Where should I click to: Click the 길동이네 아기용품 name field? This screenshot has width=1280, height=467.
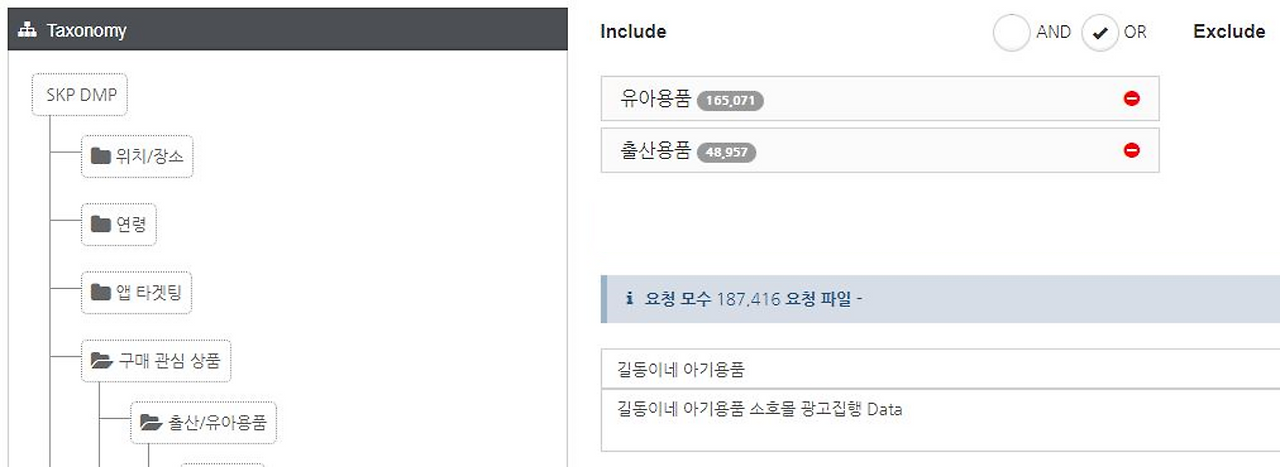pos(940,369)
